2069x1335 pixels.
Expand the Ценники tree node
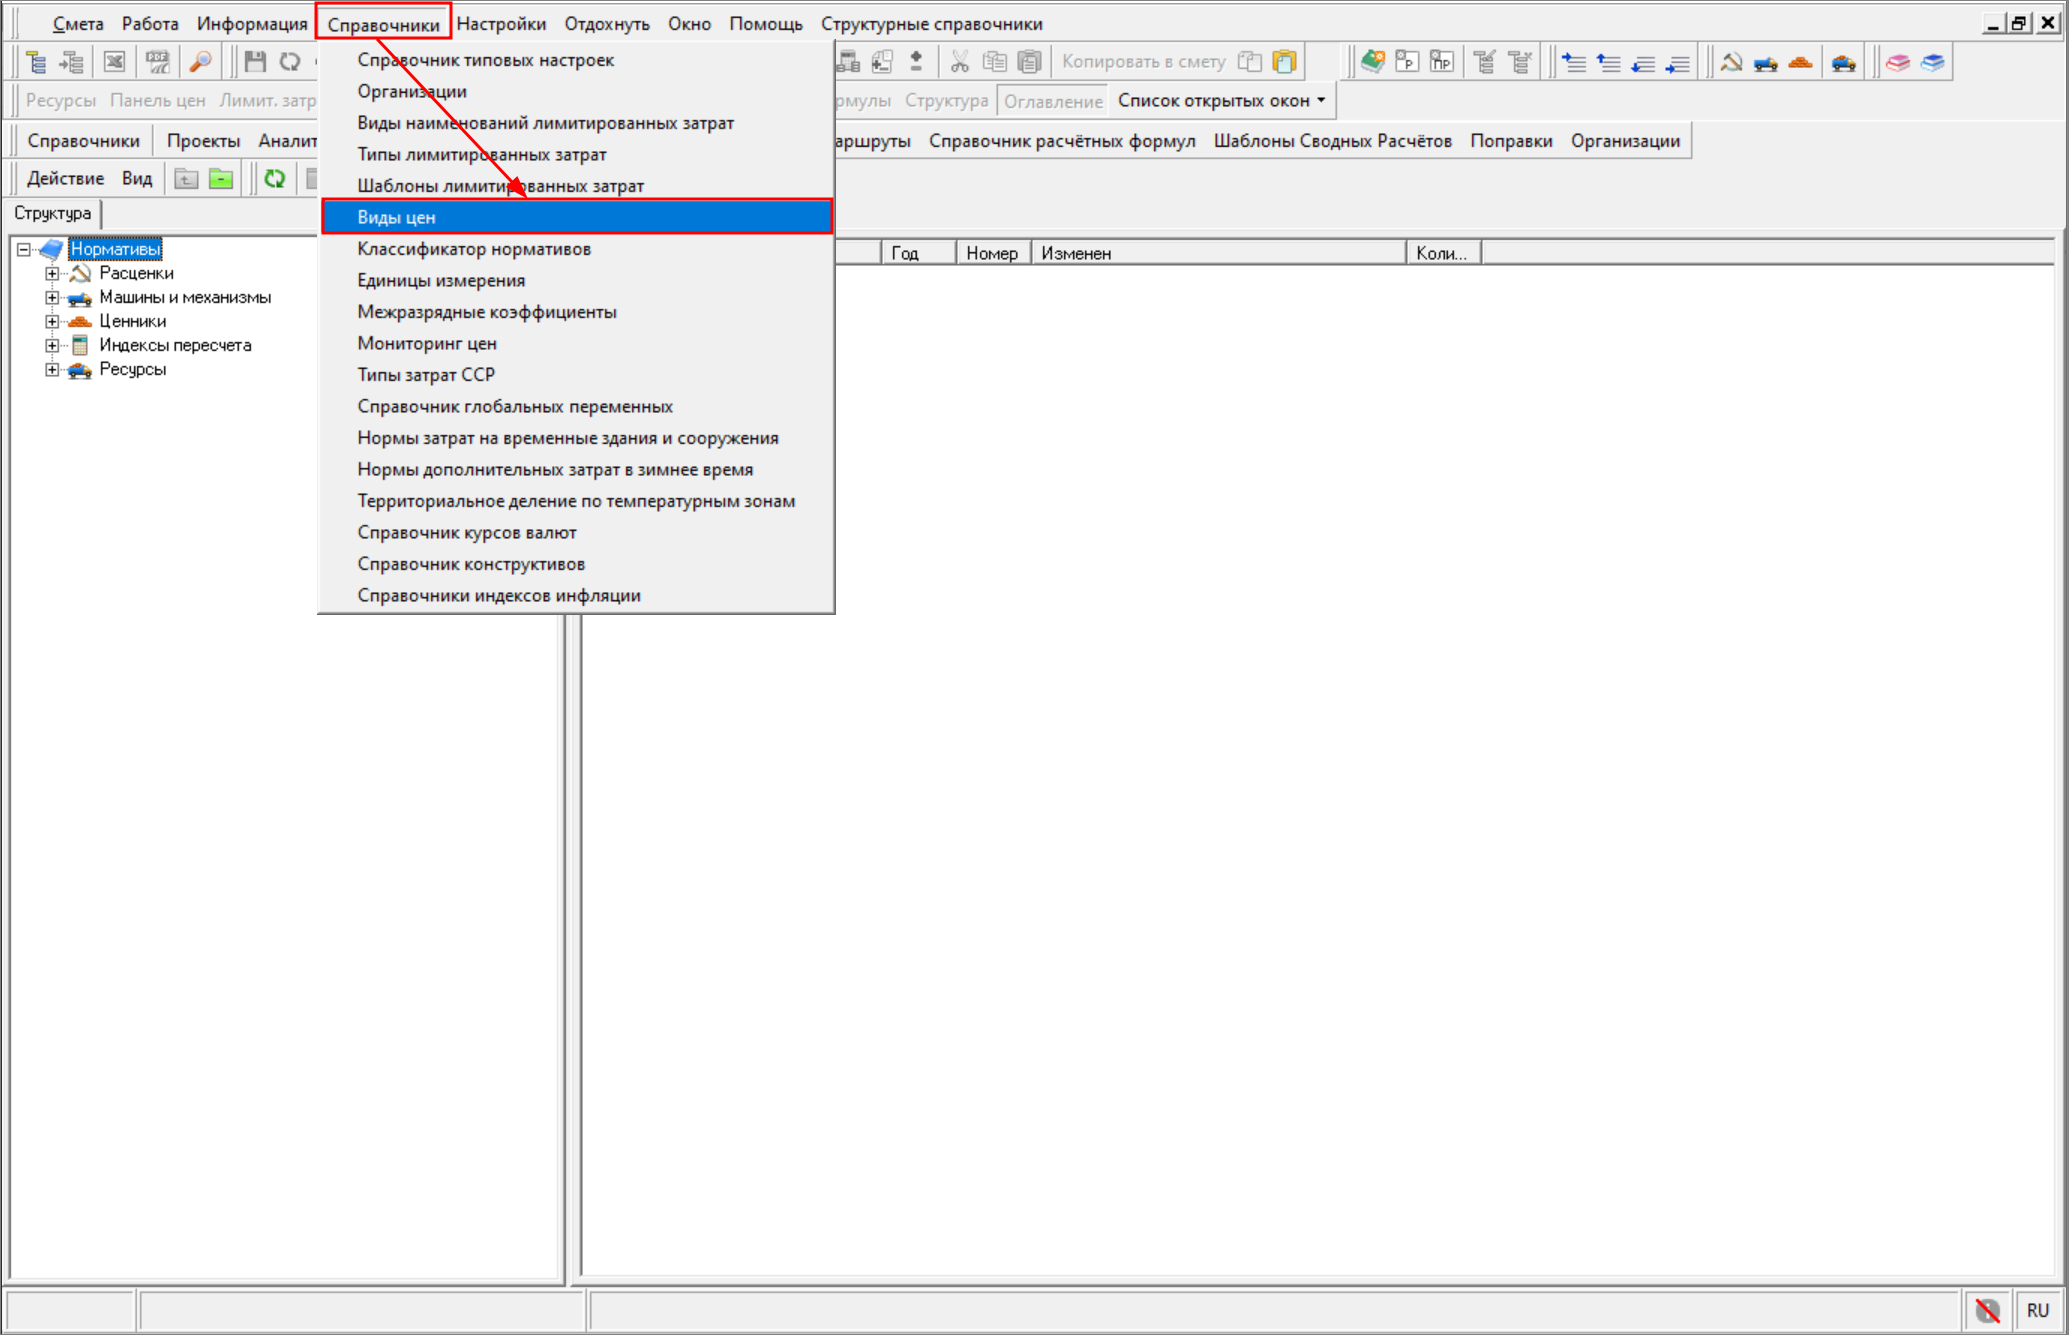pyautogui.click(x=52, y=321)
